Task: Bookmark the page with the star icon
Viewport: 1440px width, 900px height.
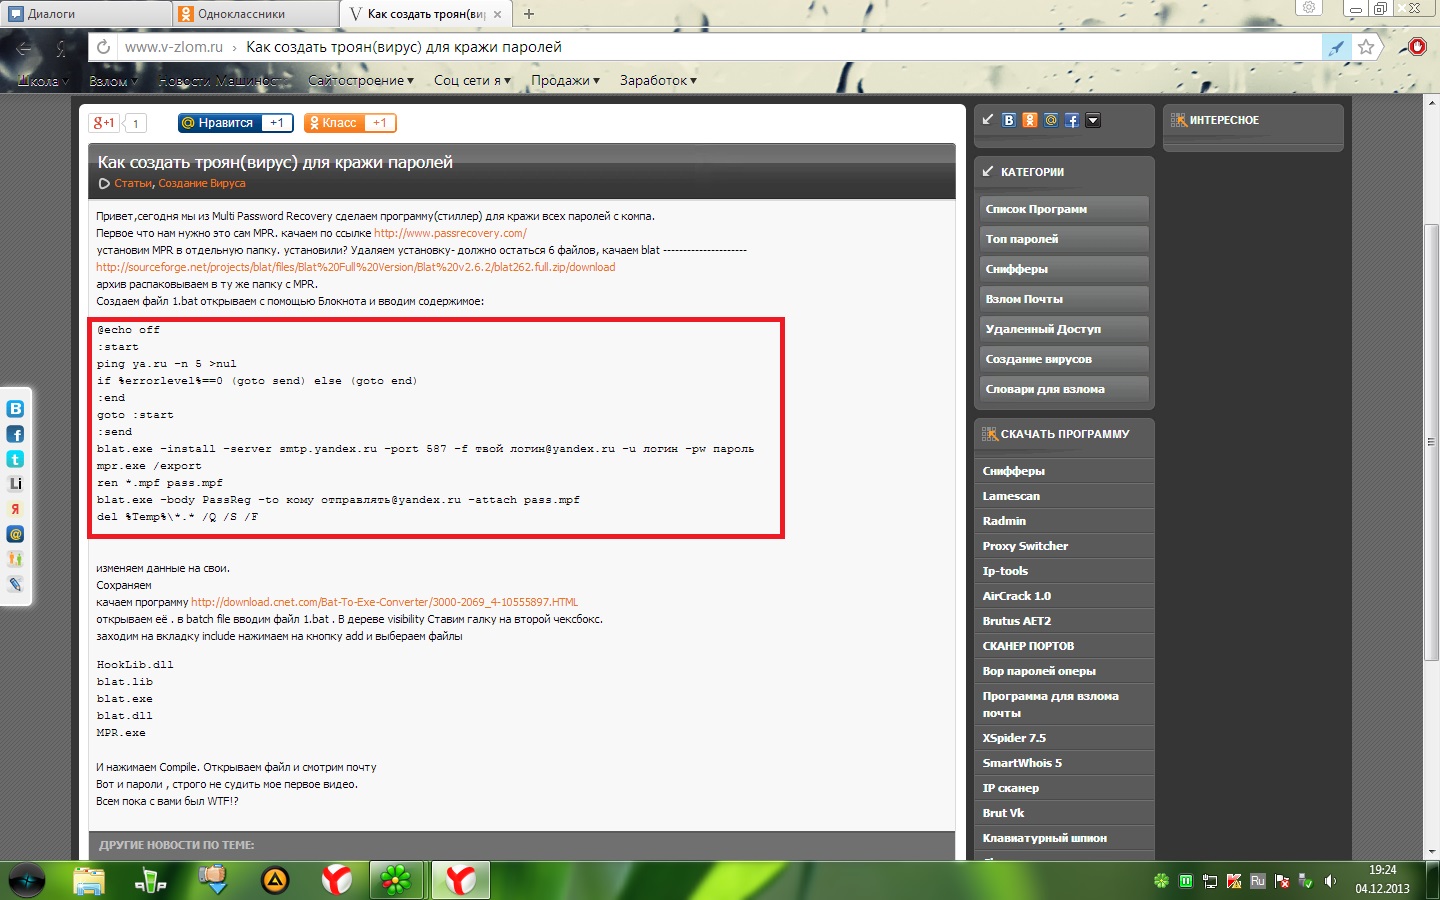Action: (x=1366, y=47)
